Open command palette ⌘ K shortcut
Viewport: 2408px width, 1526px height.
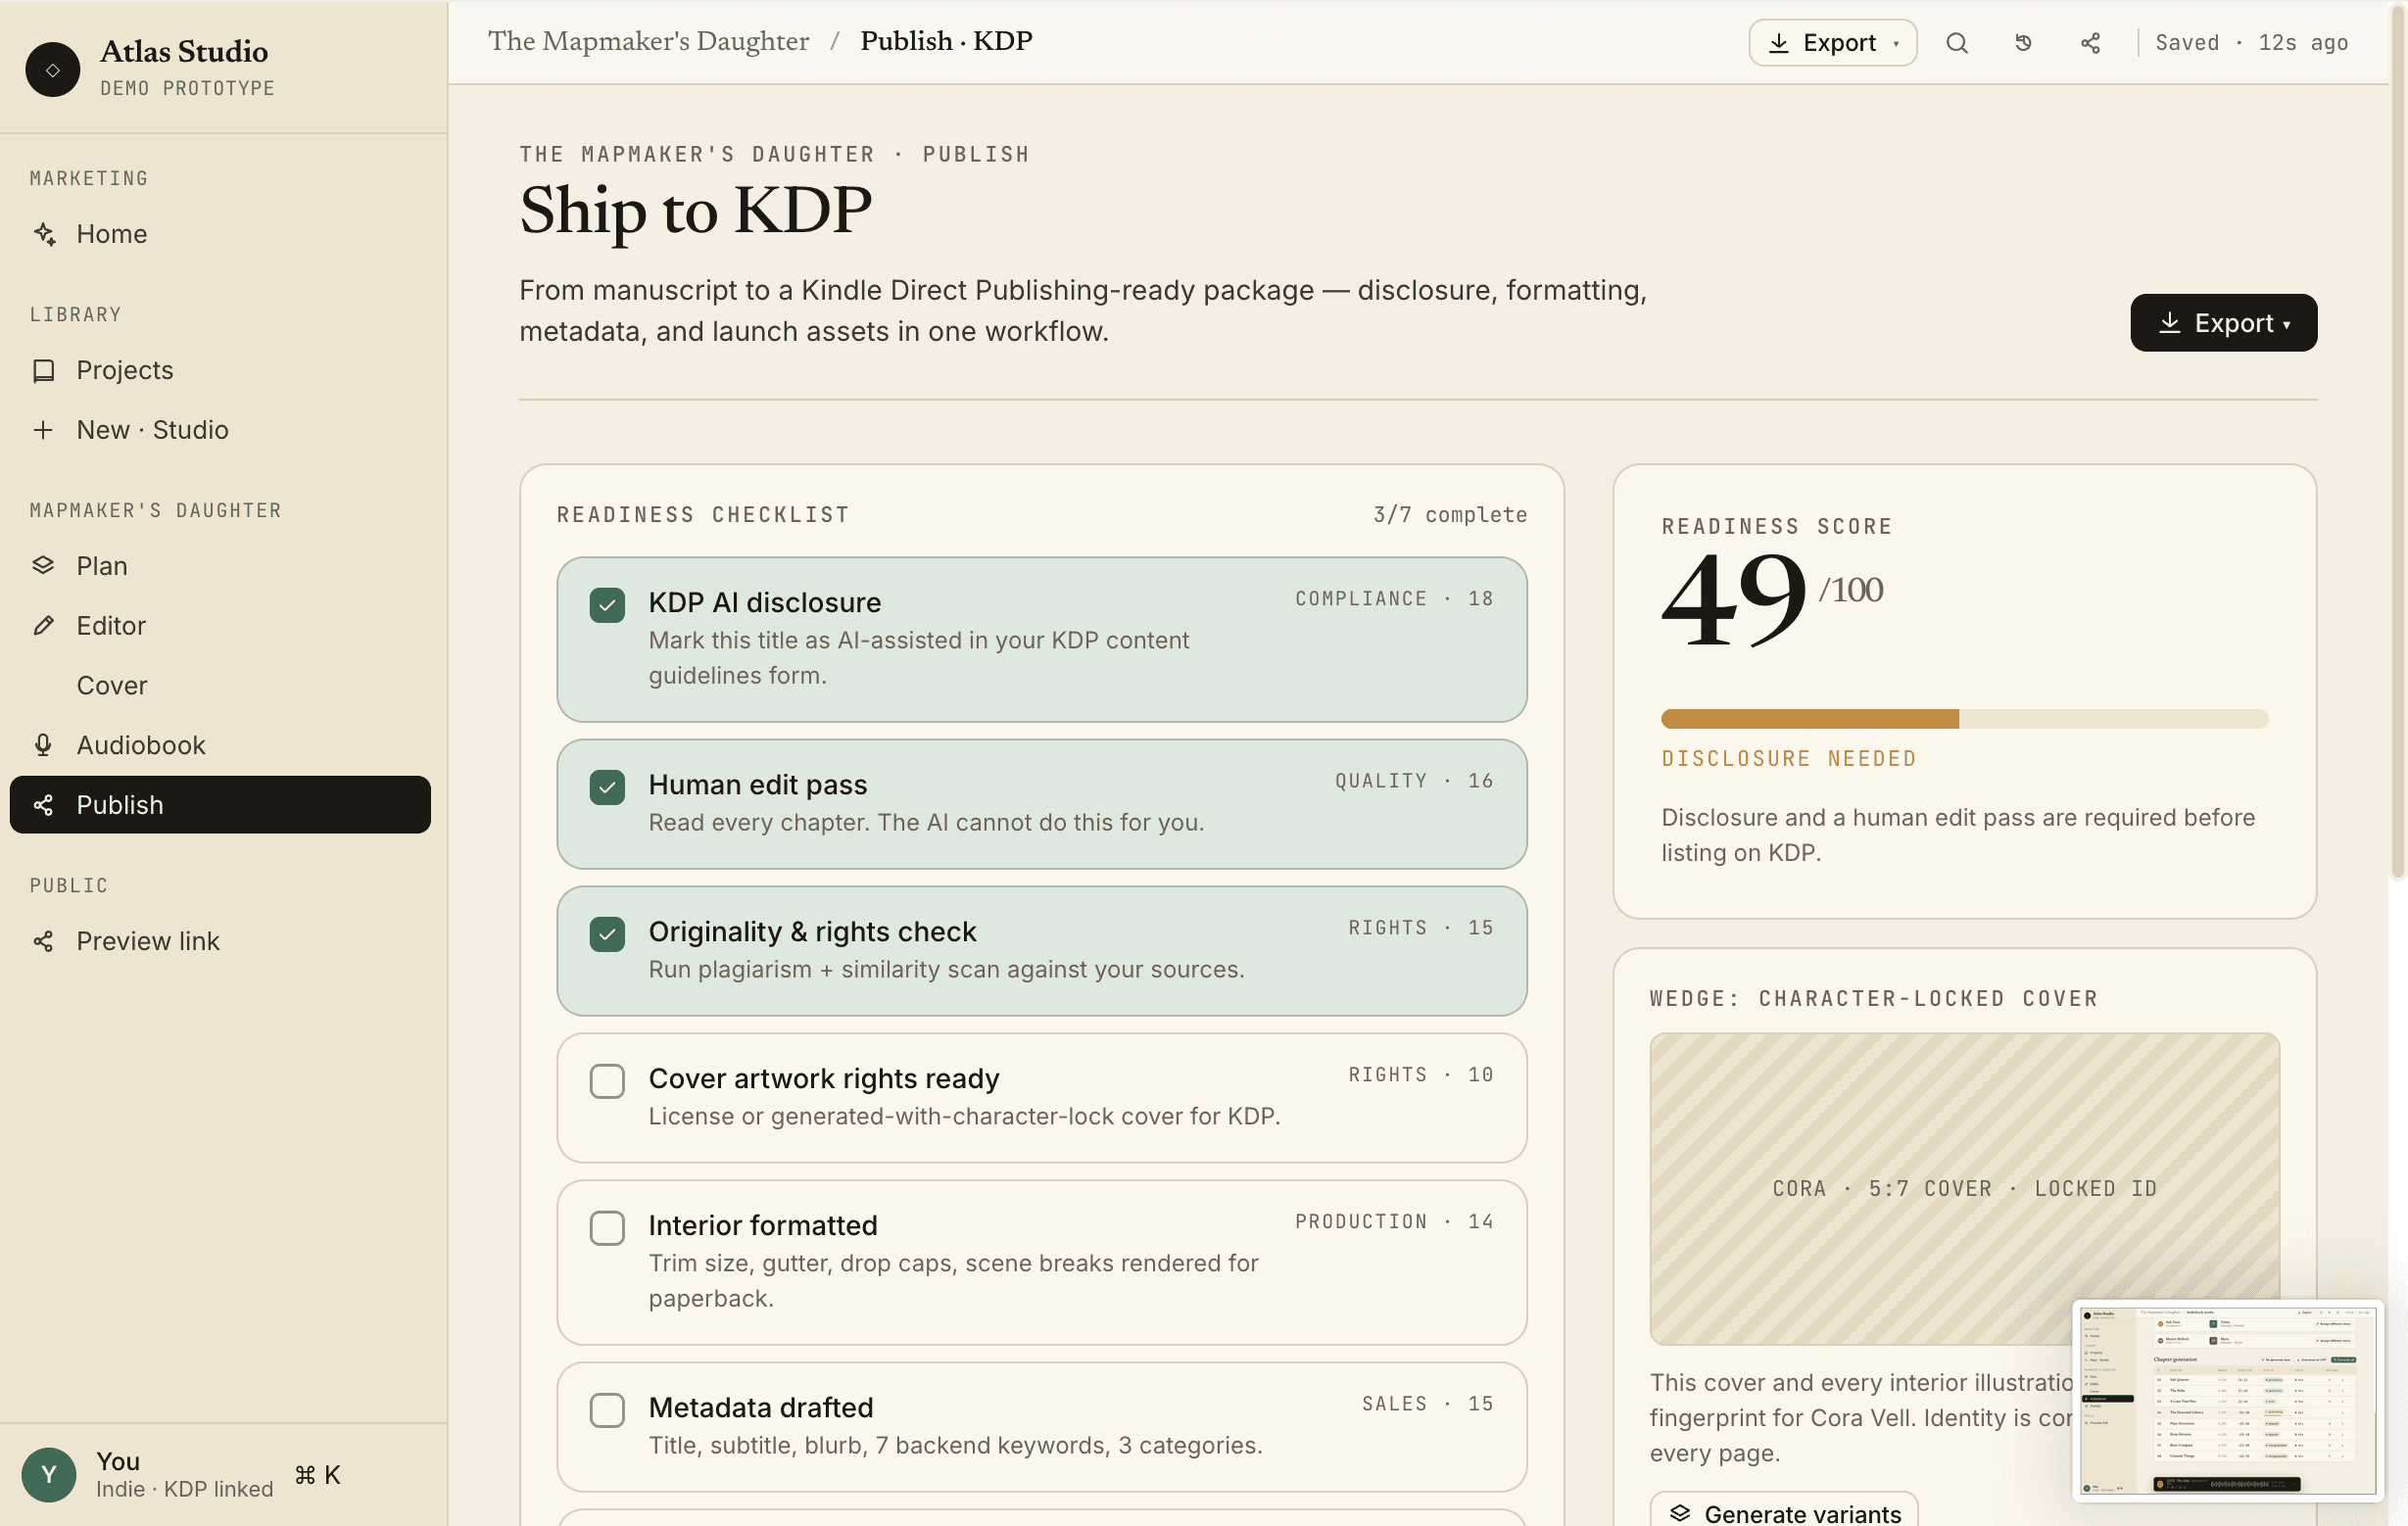318,1475
